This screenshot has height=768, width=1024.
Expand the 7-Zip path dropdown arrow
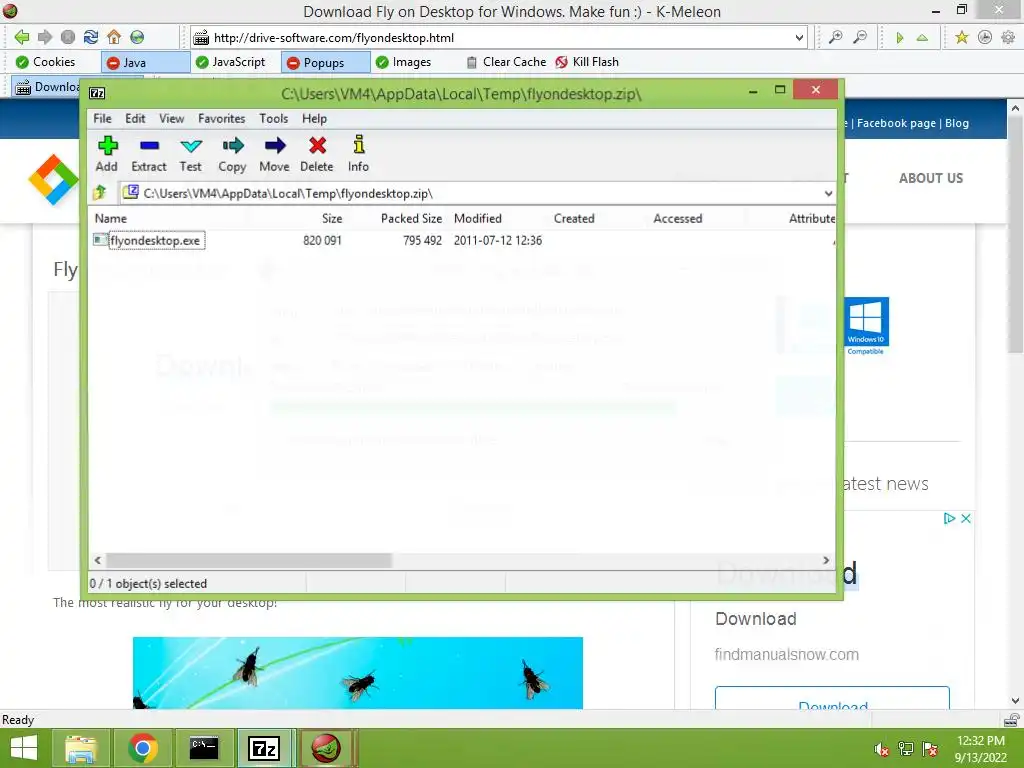(828, 193)
